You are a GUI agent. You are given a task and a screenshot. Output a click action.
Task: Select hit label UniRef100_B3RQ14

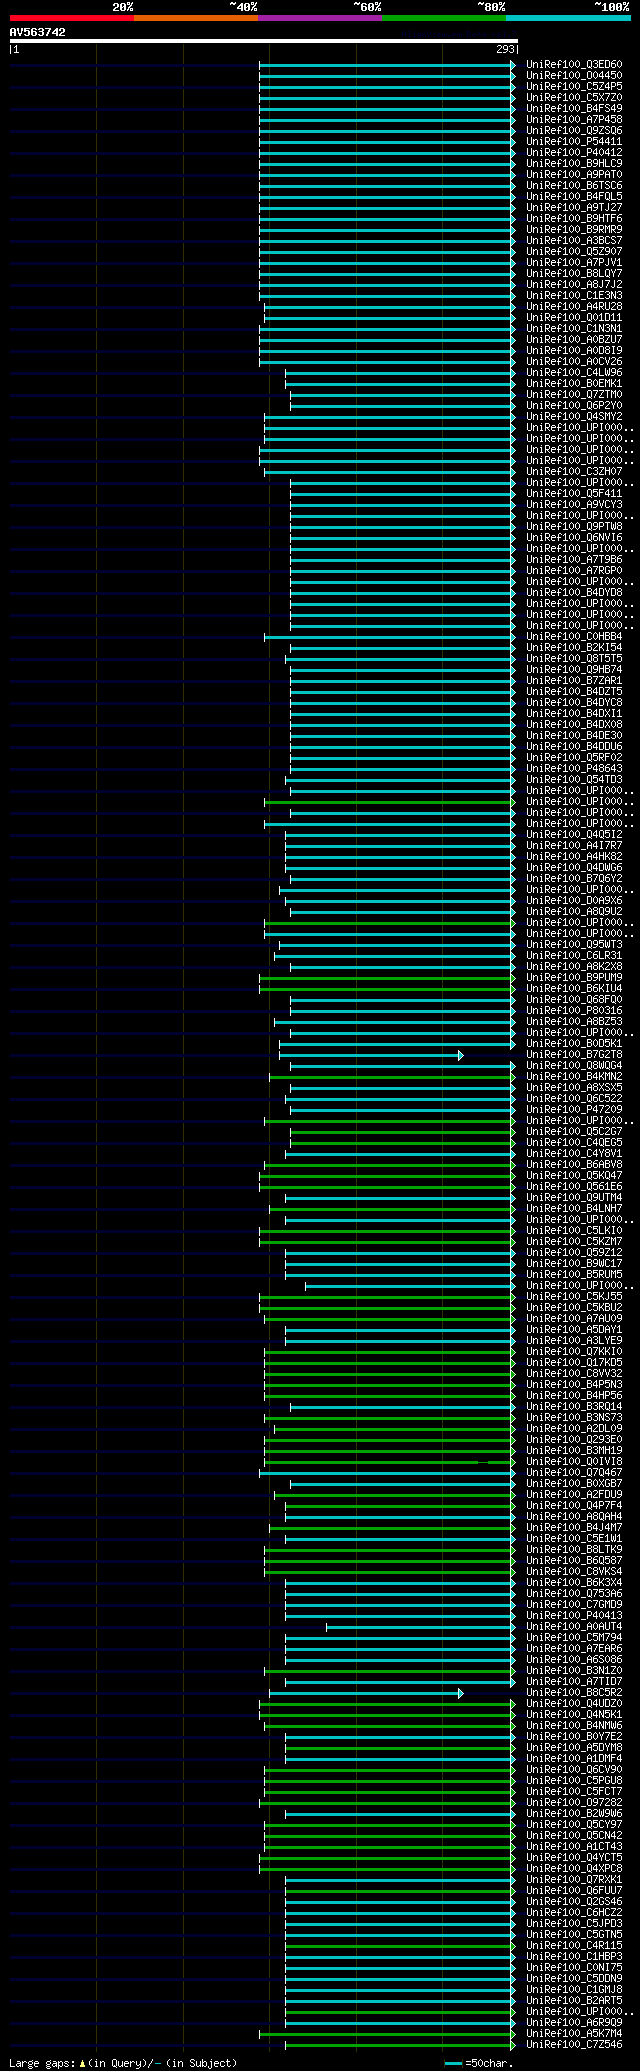click(574, 1407)
